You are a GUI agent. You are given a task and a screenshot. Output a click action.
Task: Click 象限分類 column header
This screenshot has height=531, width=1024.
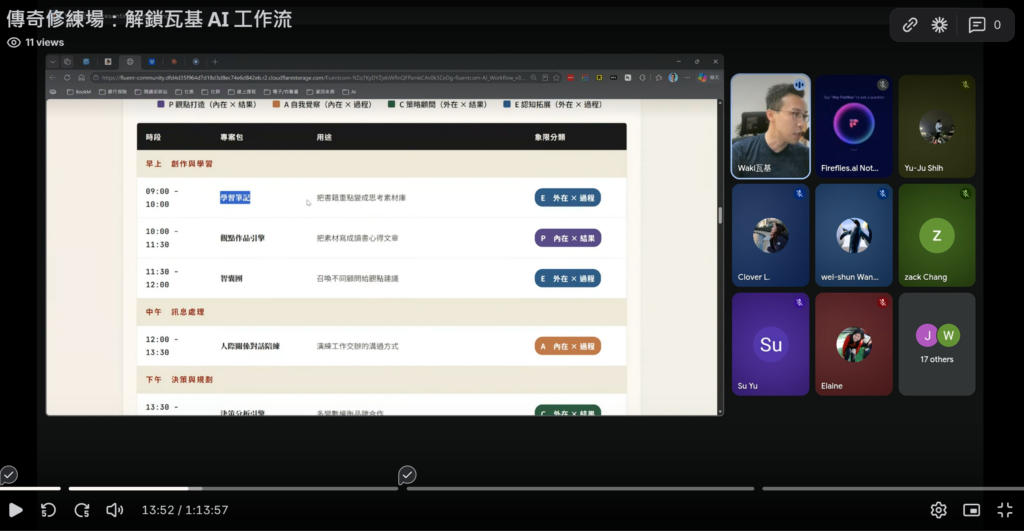[x=550, y=137]
